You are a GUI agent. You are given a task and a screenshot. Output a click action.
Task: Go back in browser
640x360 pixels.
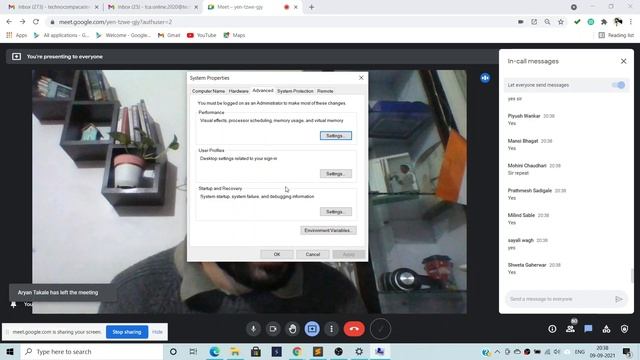tap(9, 22)
